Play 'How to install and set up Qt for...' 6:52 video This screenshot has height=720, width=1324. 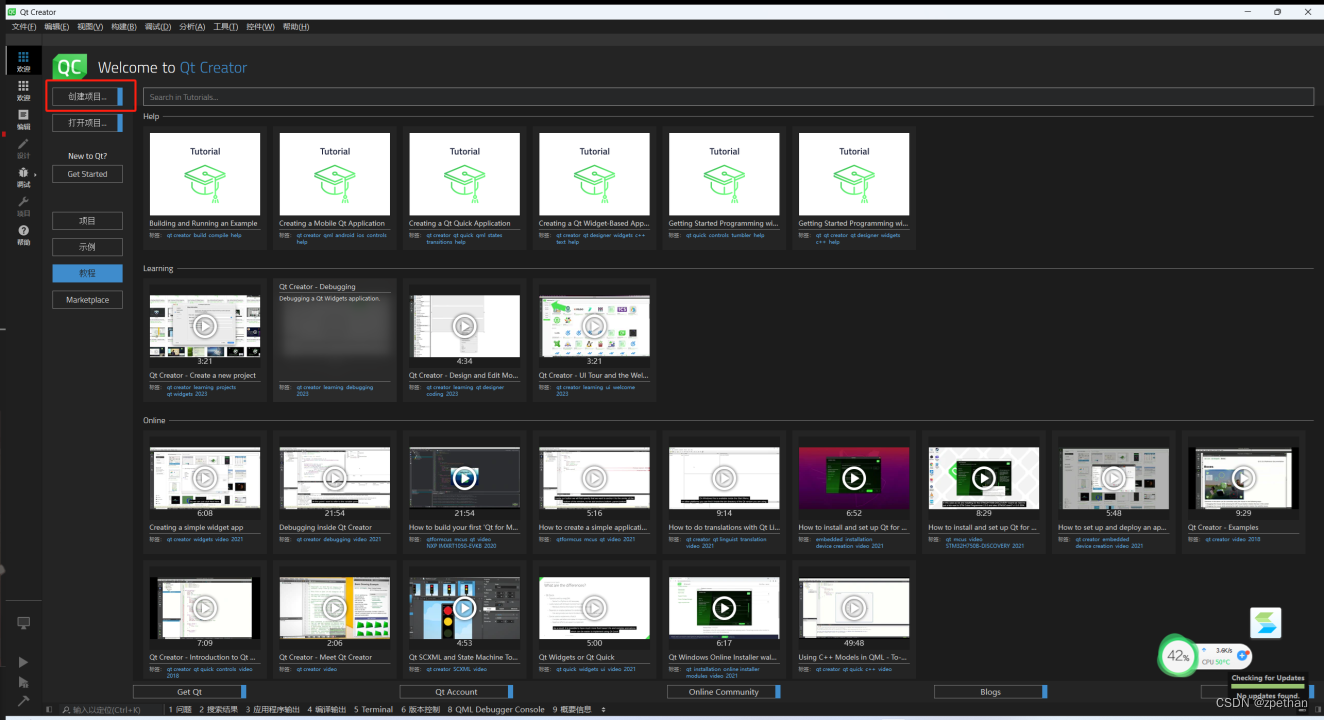(854, 478)
